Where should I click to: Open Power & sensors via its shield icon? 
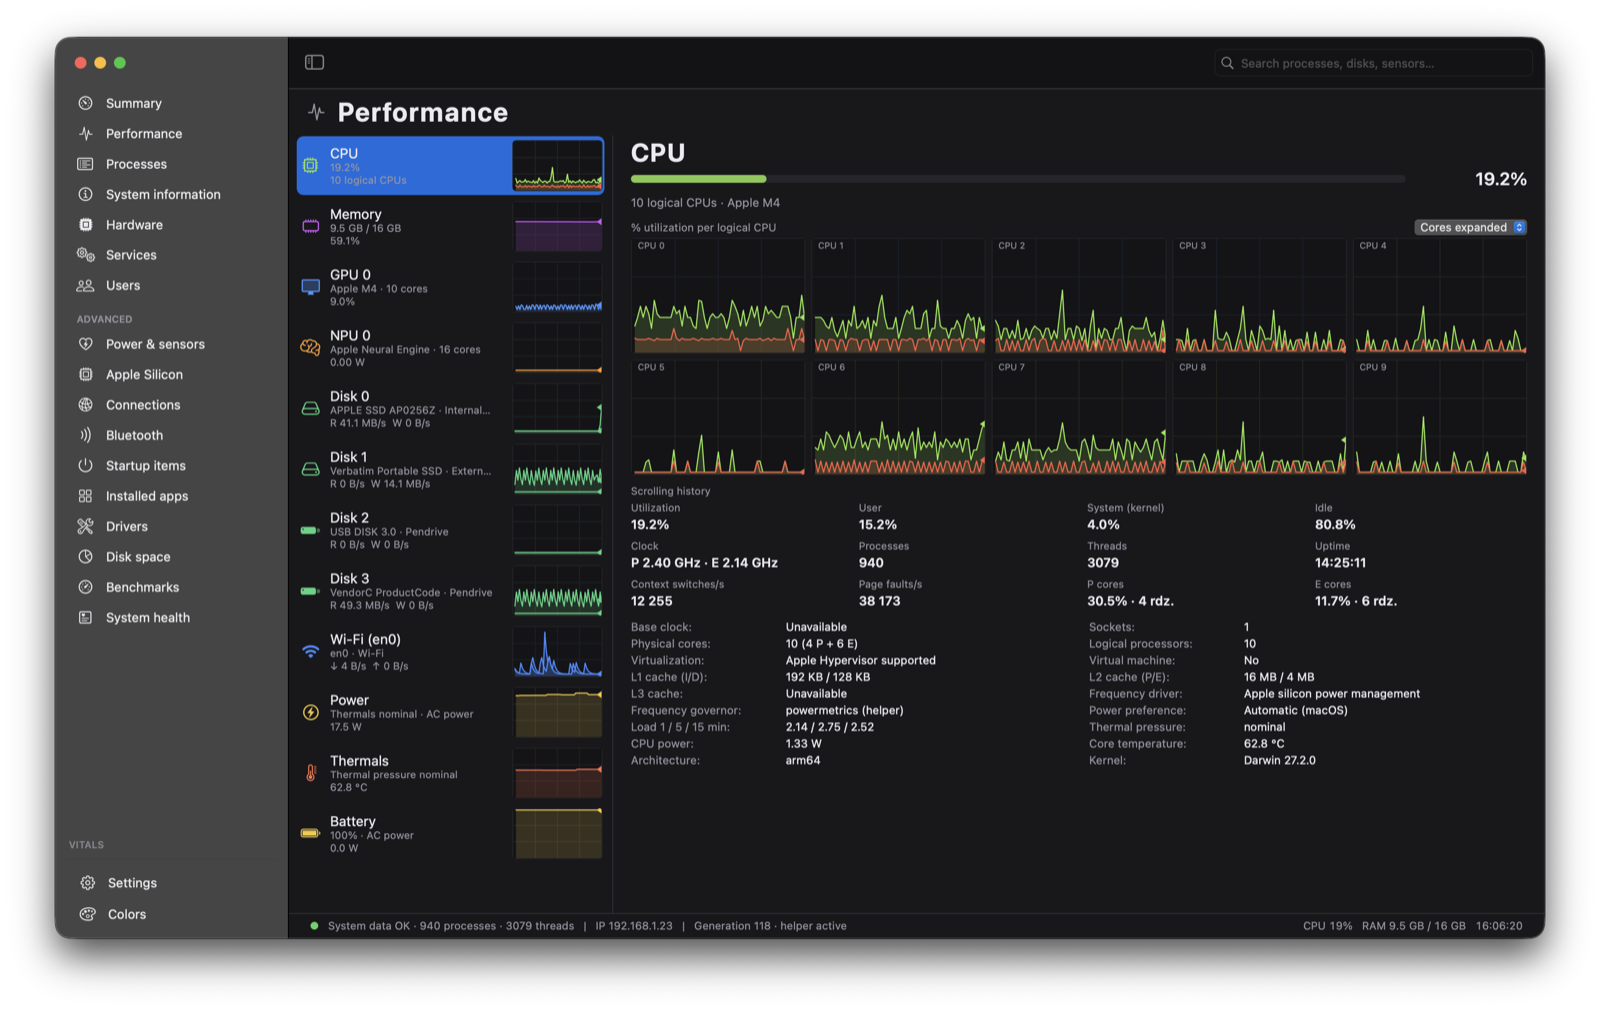(x=86, y=344)
